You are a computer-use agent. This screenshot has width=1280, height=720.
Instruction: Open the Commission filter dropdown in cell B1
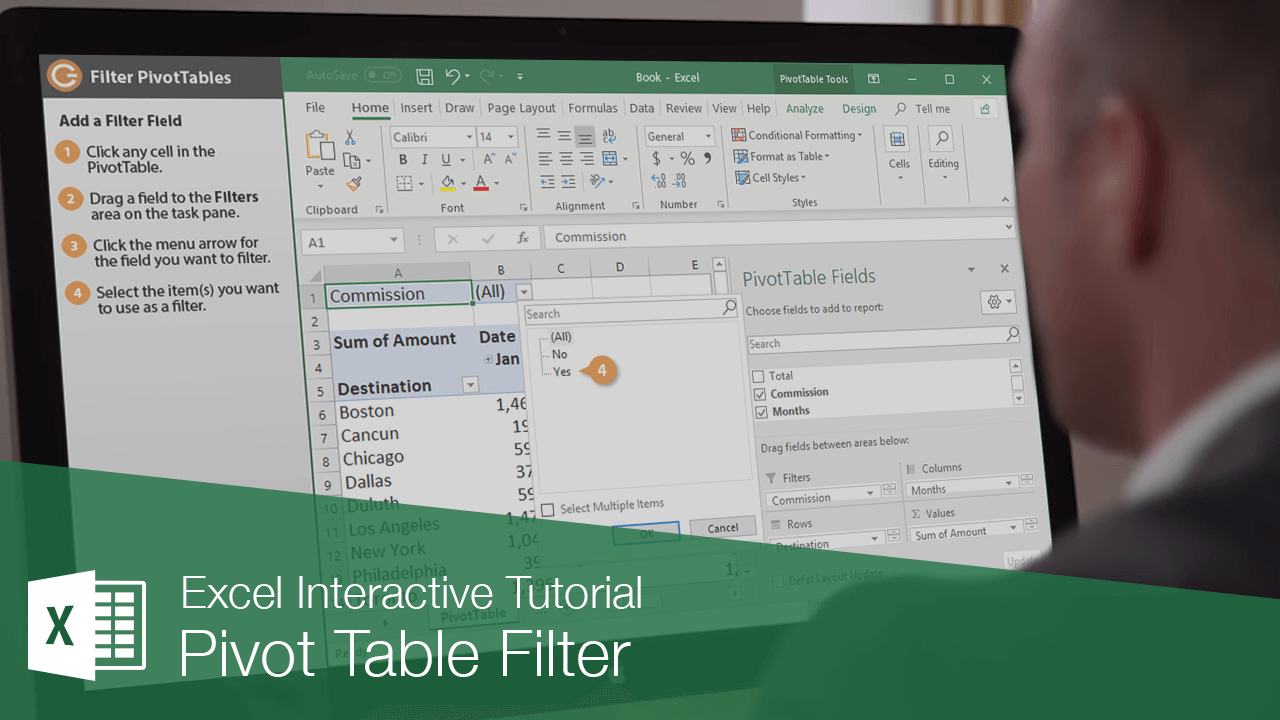coord(525,290)
